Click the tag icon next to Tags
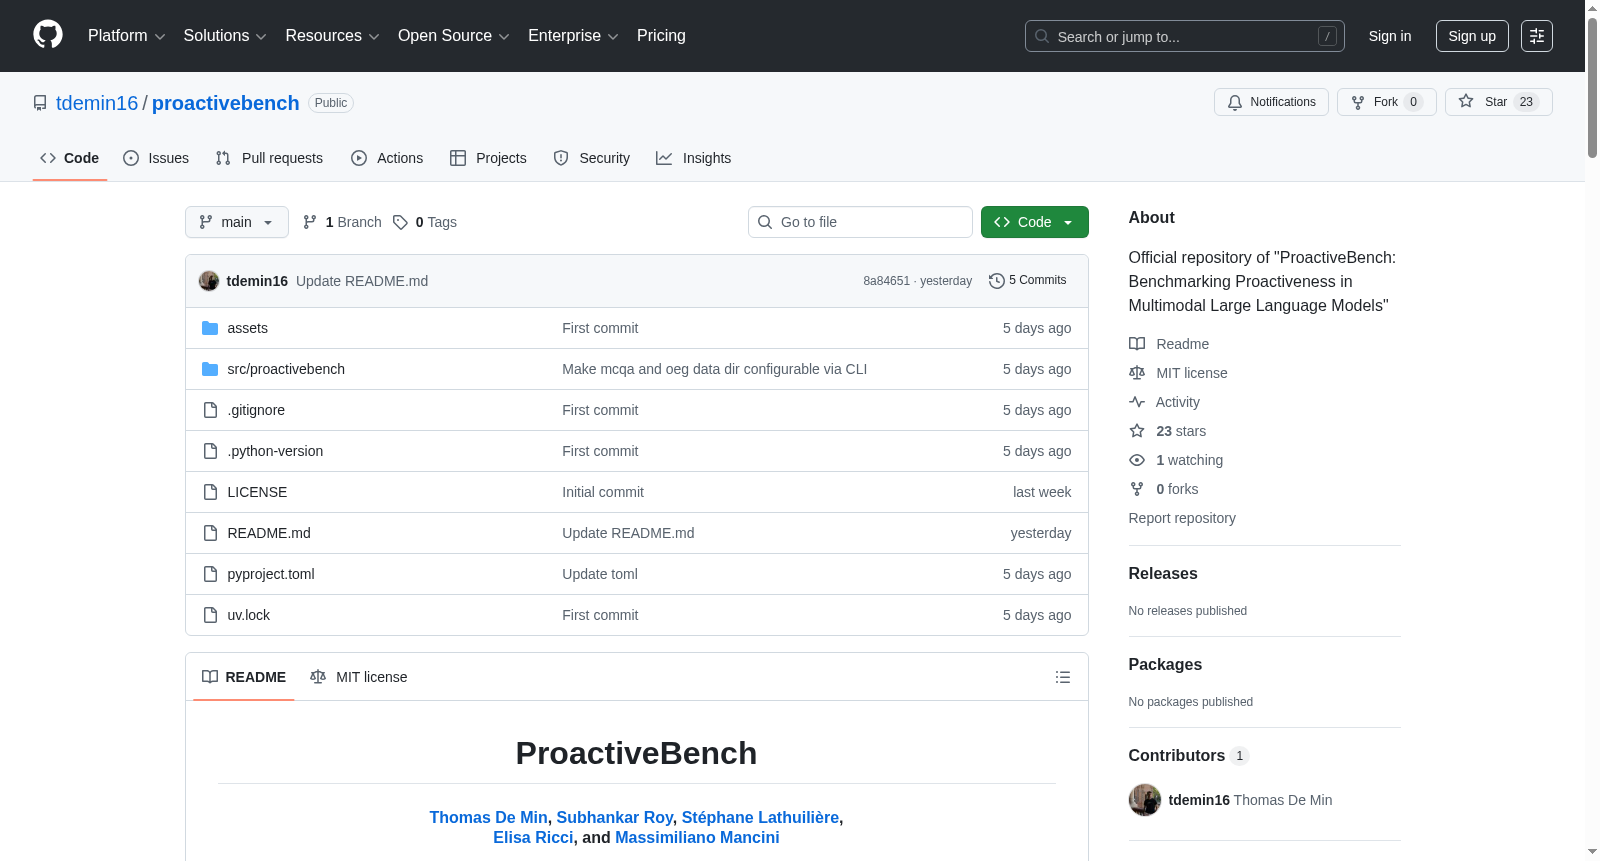1600x861 pixels. click(400, 222)
